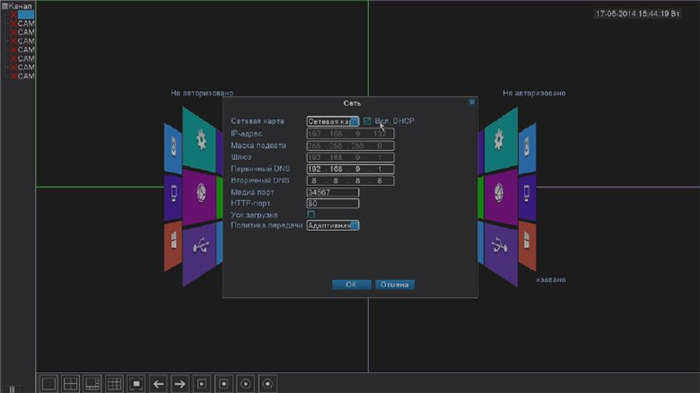Expand the Сетевая карта dropdown
This screenshot has width=700, height=393.
tap(333, 121)
